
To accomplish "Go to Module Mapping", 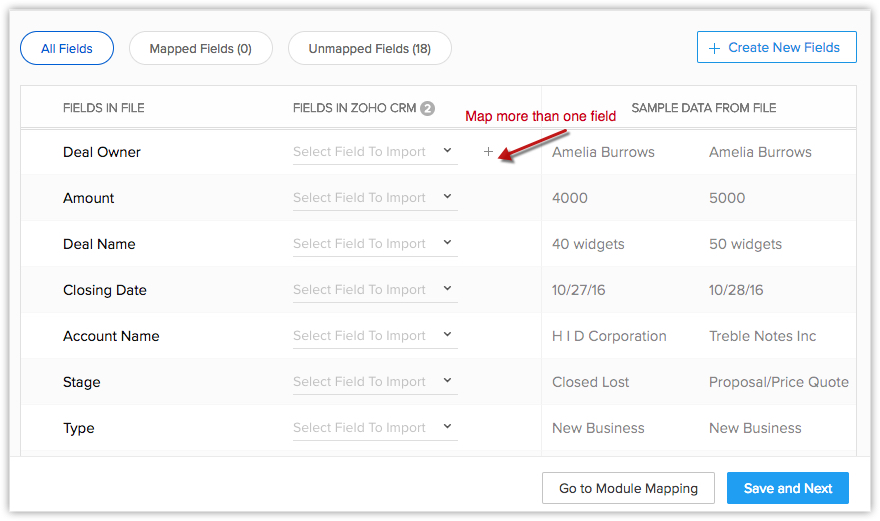I will tap(628, 488).
